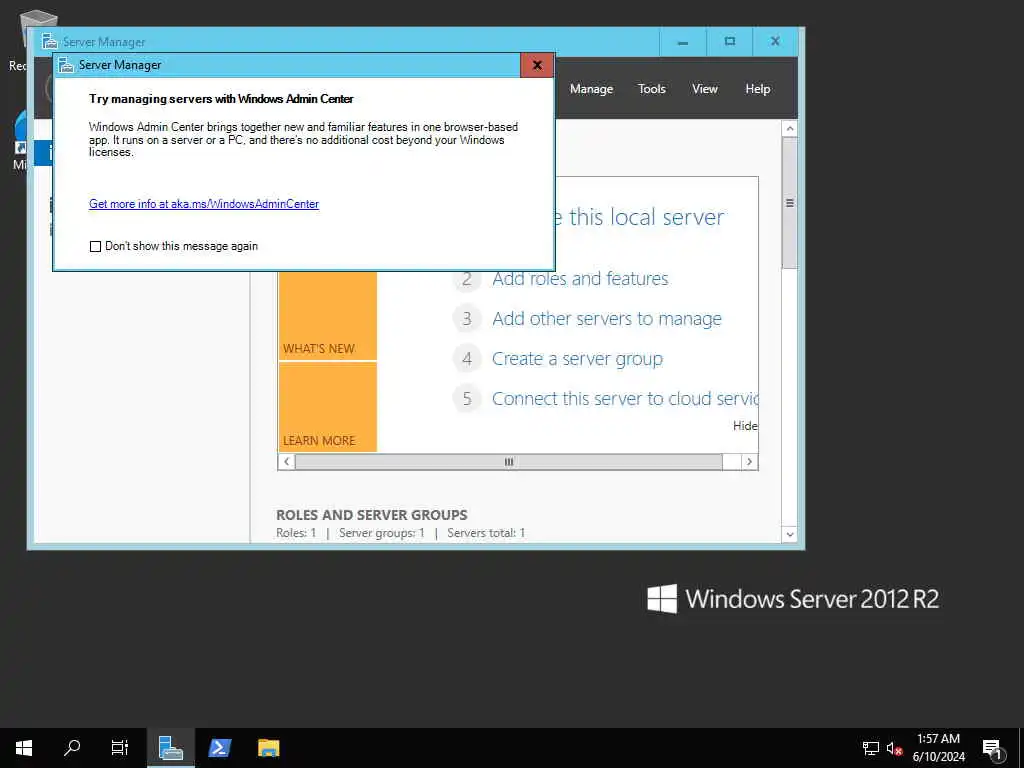Click Add other servers to manage
The image size is (1024, 768).
[607, 319]
